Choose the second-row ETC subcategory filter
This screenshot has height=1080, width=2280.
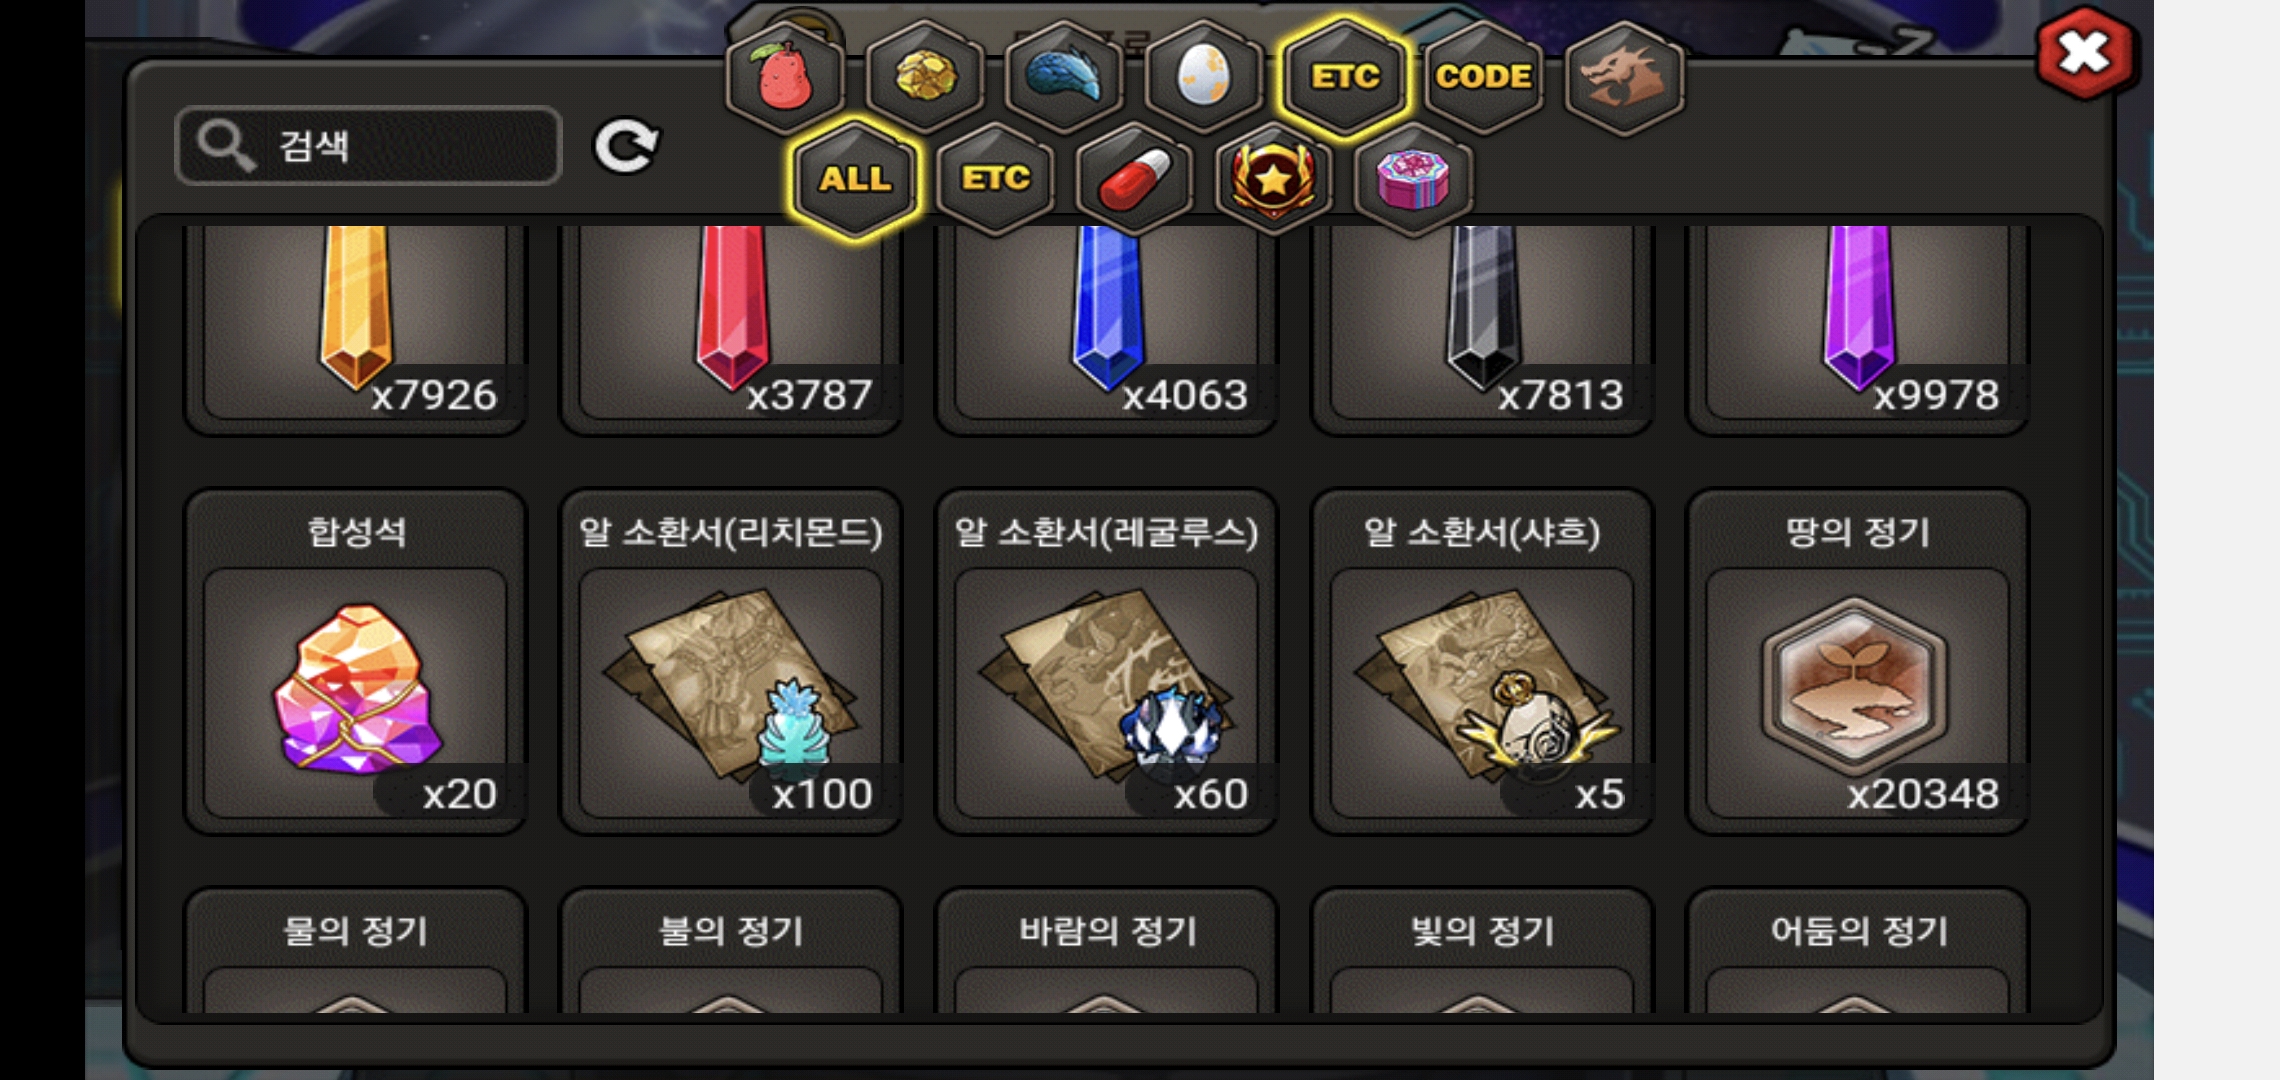click(x=995, y=180)
